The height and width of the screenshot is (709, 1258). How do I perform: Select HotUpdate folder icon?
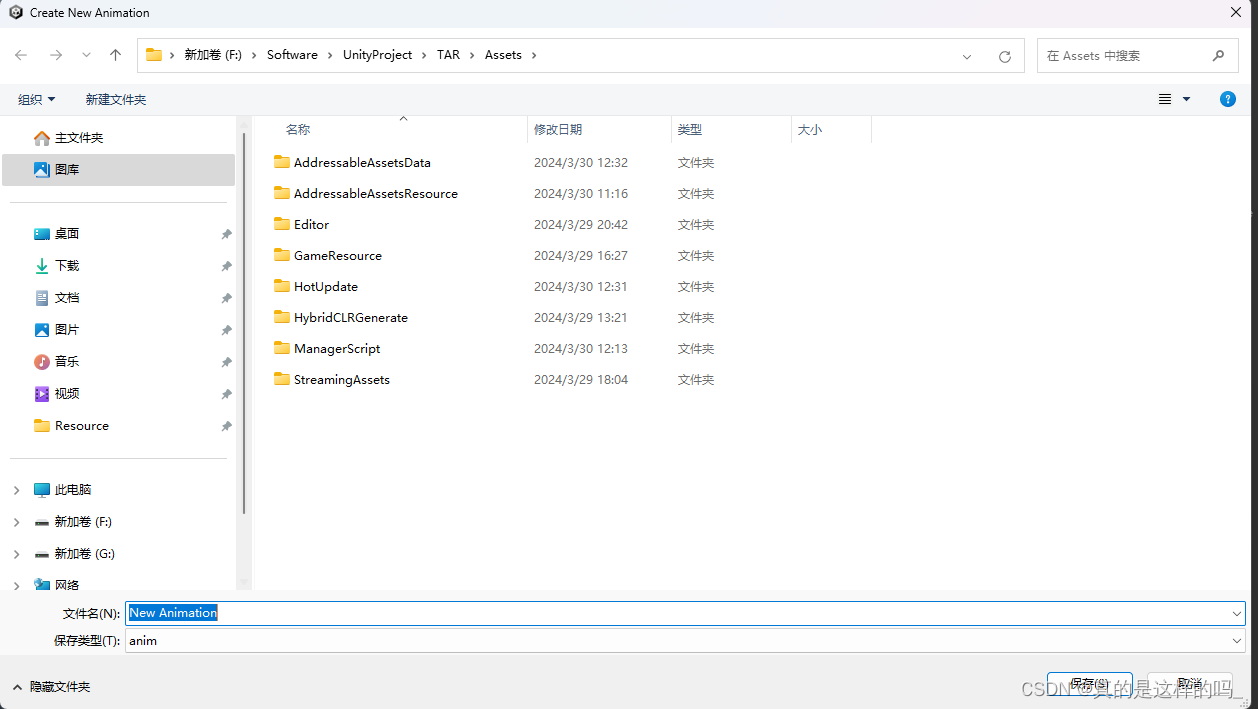pyautogui.click(x=282, y=286)
